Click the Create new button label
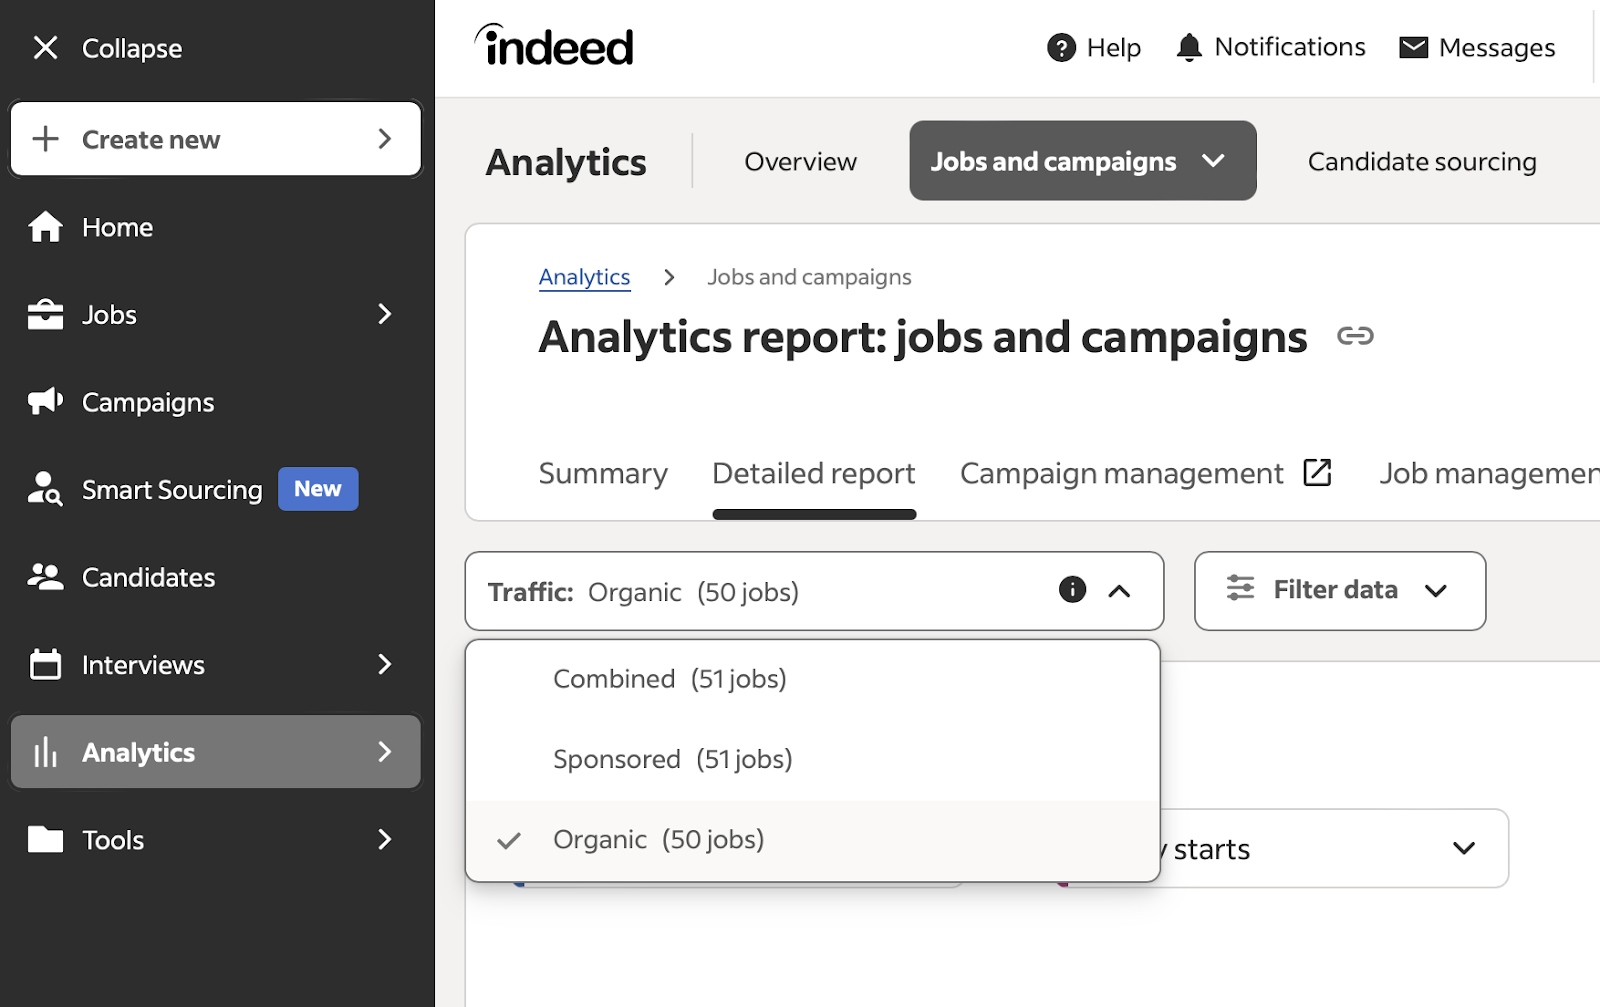The width and height of the screenshot is (1600, 1007). 151,139
